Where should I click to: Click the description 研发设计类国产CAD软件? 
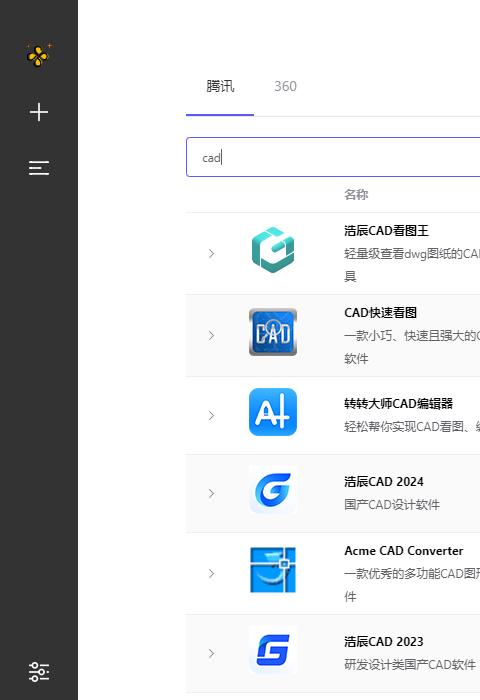pyautogui.click(x=410, y=665)
